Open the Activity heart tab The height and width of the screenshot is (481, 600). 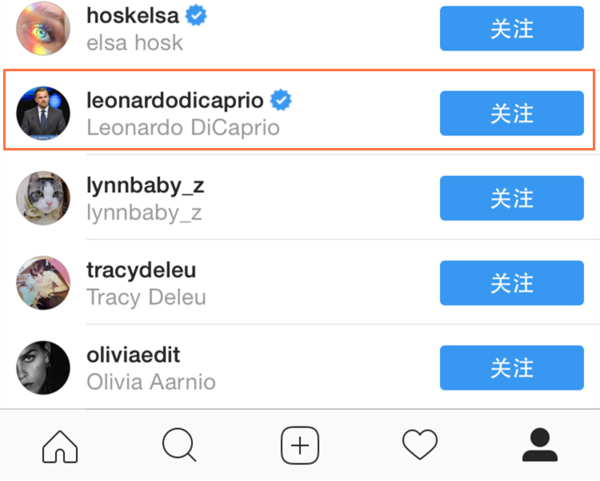pos(420,444)
